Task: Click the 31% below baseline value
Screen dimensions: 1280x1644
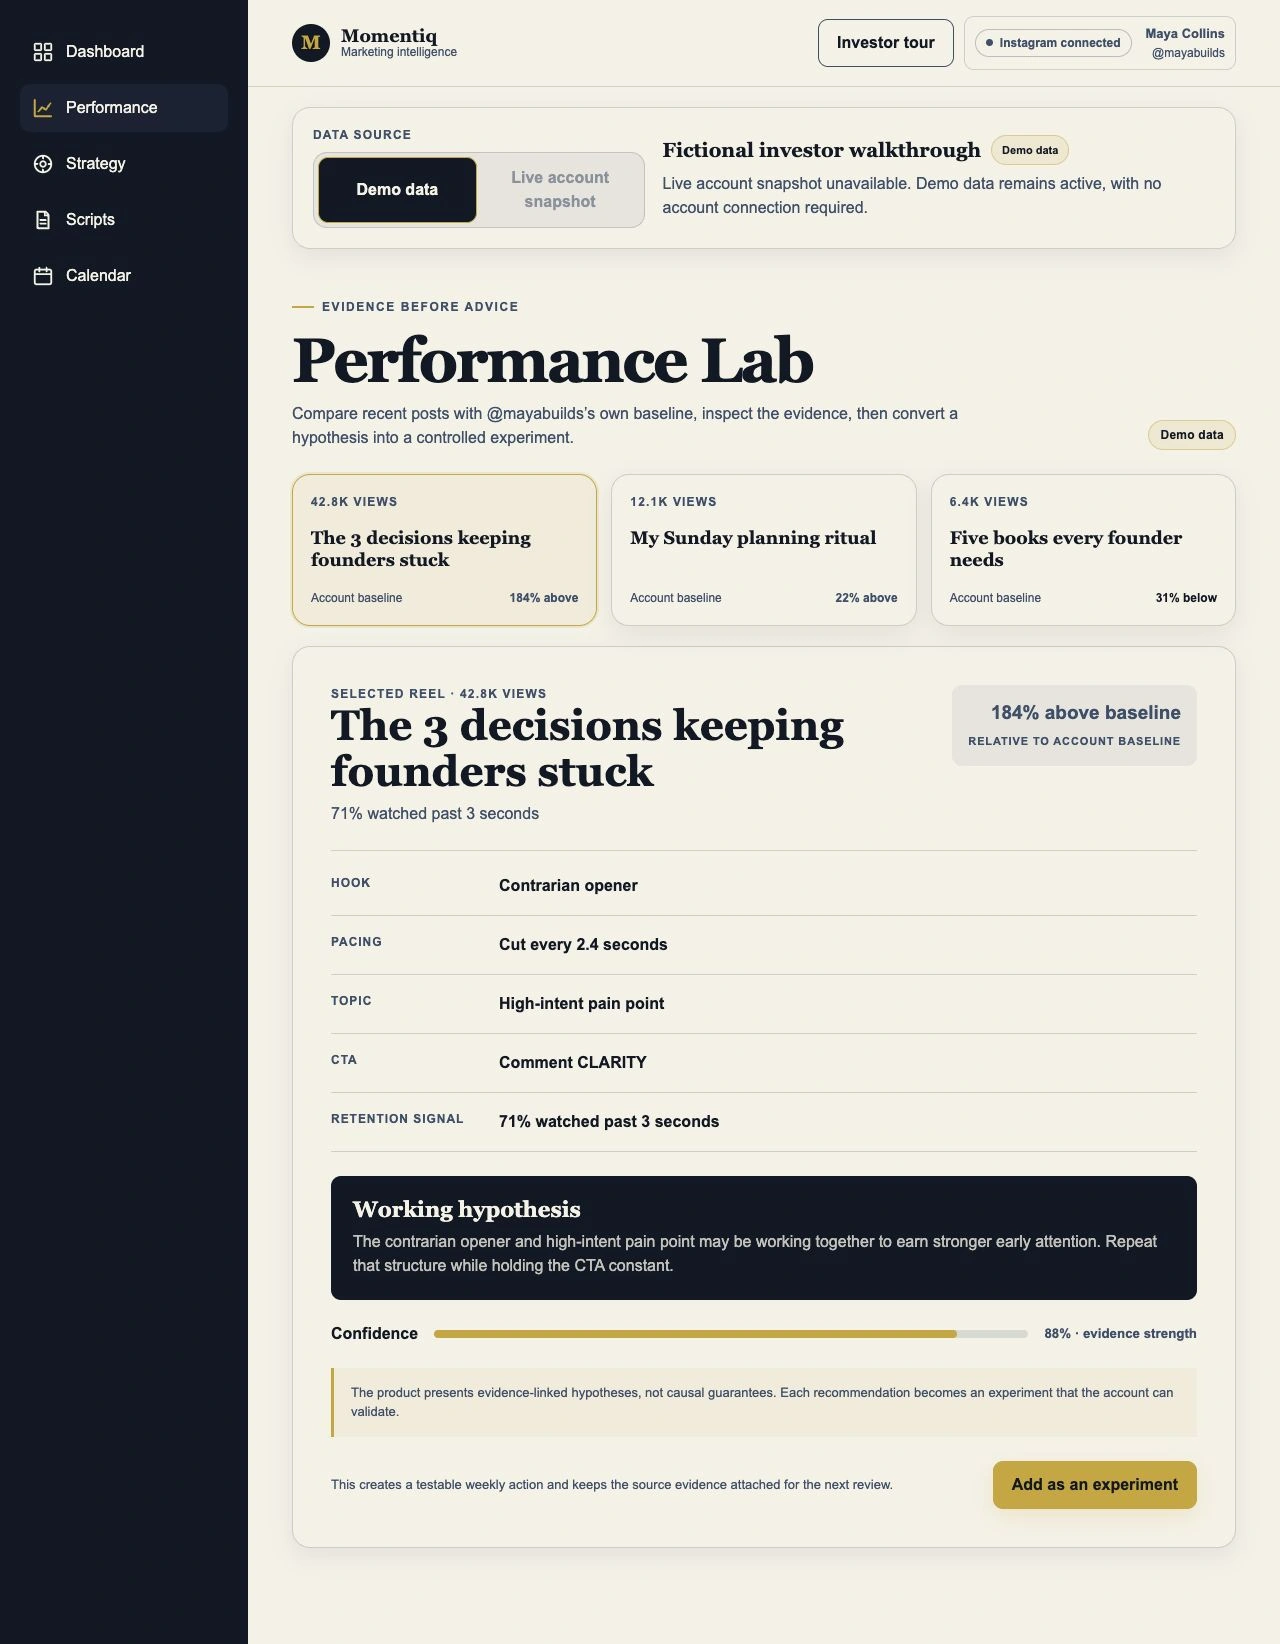Action: (1186, 598)
